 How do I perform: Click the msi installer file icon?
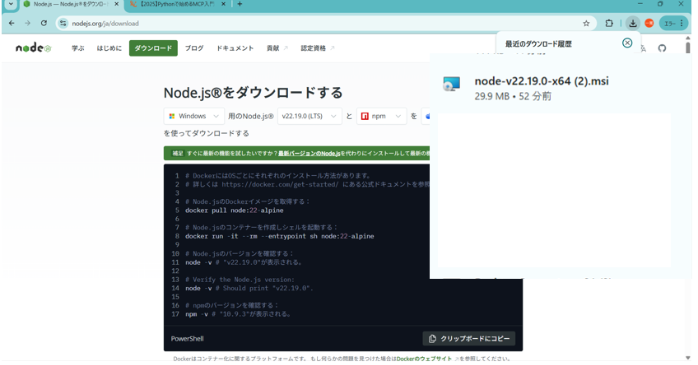point(451,84)
